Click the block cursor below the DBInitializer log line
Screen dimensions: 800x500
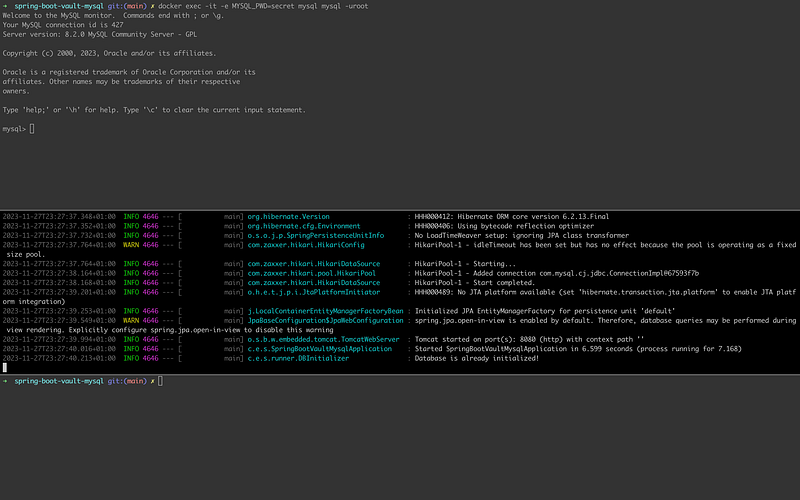(5, 367)
